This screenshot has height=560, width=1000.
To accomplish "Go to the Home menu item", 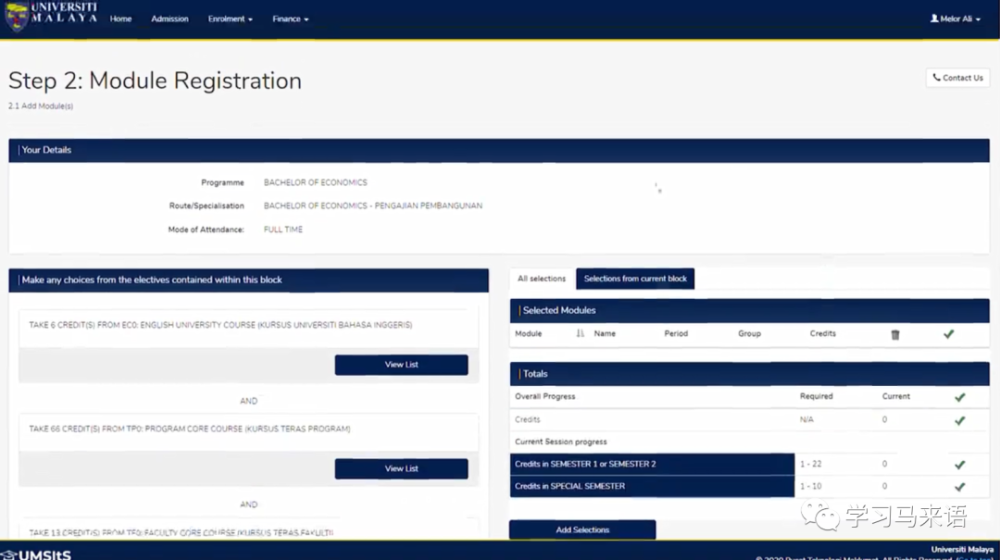I will [121, 19].
